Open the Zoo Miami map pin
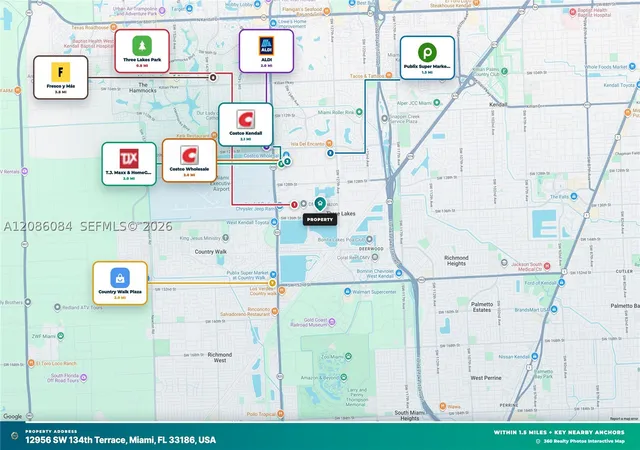Viewport: 640px width, 450px height. tap(348, 356)
